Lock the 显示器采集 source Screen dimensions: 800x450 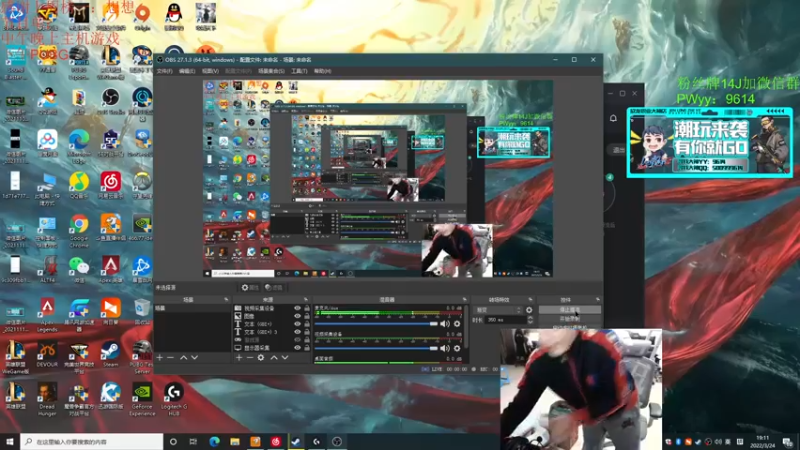(307, 347)
